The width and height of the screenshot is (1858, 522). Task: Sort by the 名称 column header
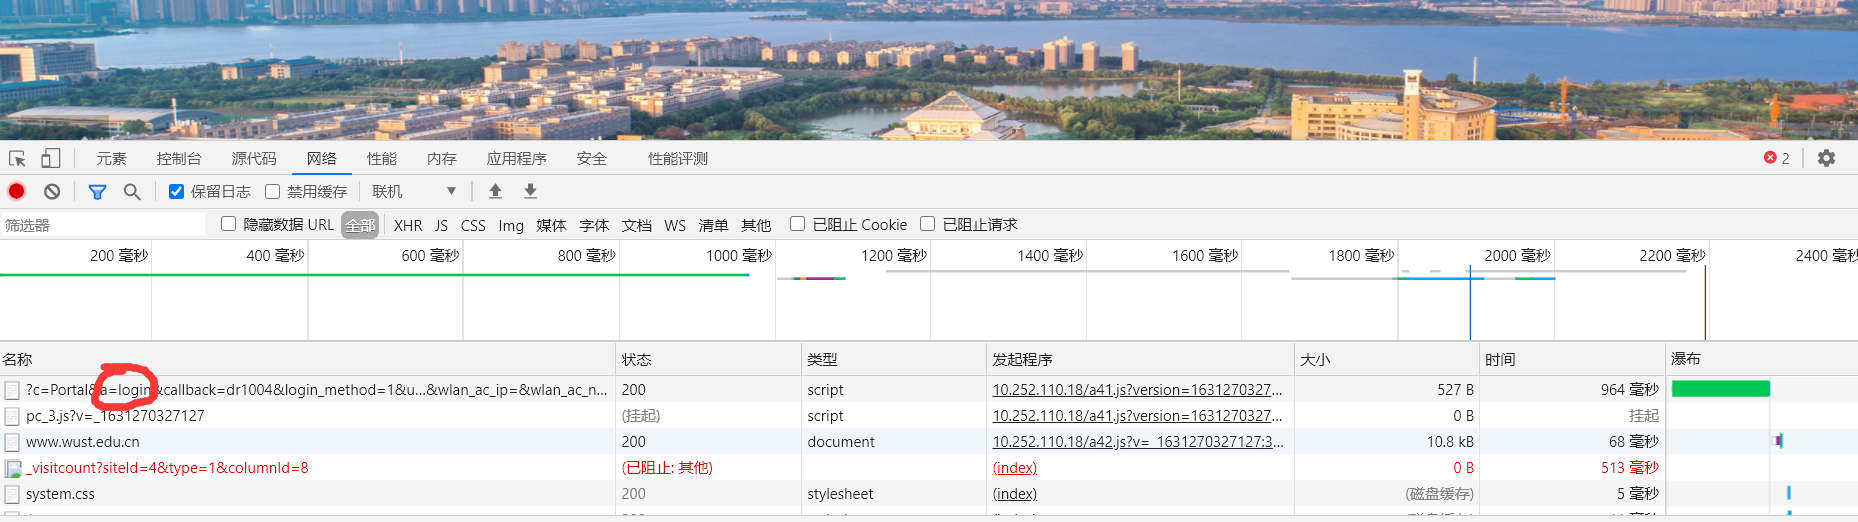pos(307,359)
